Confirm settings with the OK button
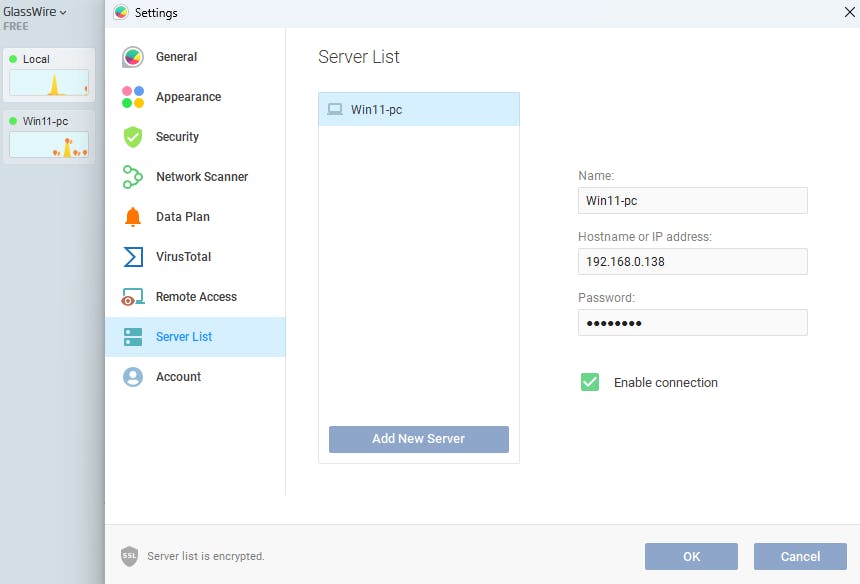Screen dimensions: 860x584 [691, 557]
